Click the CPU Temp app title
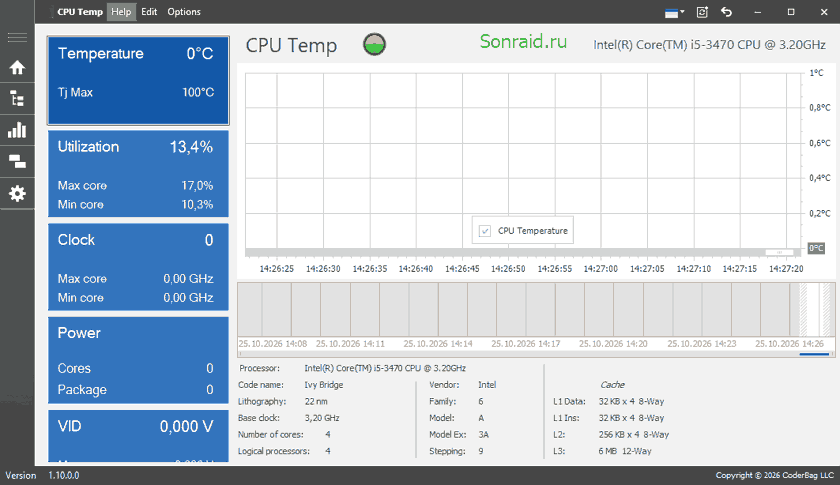 [80, 12]
